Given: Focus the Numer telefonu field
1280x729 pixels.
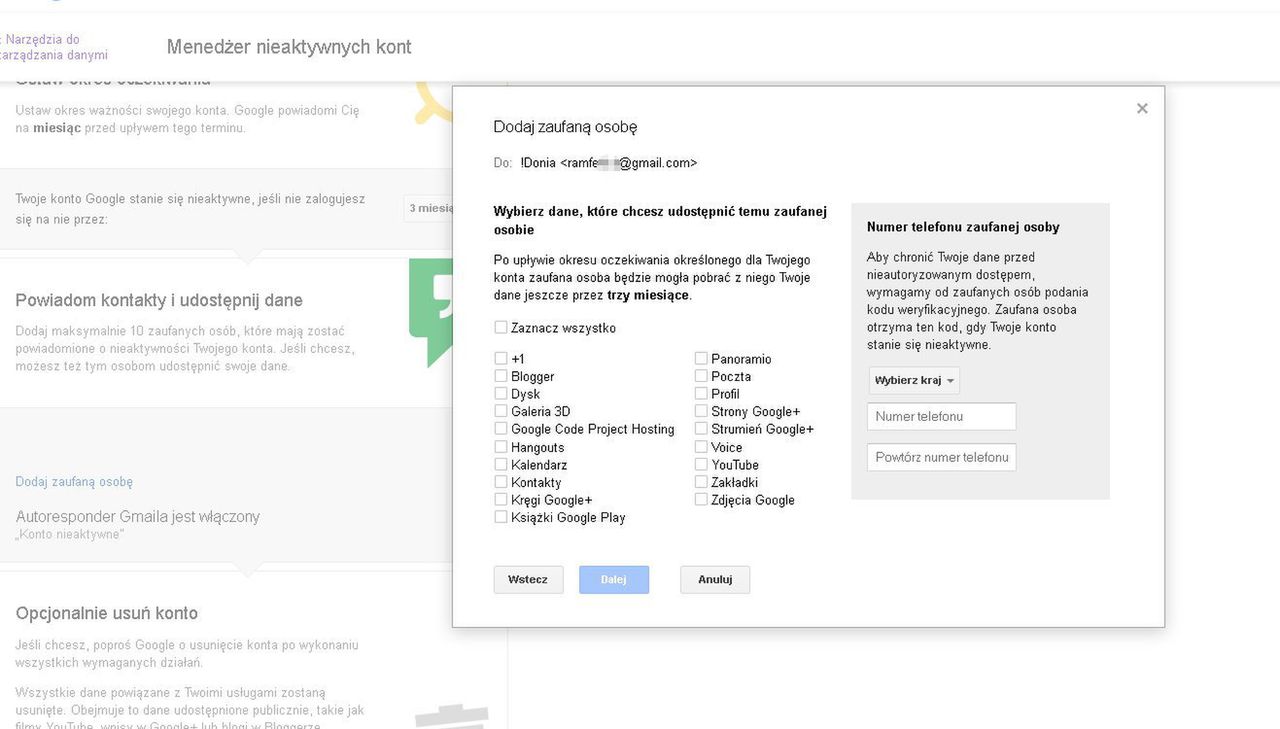Looking at the screenshot, I should [x=942, y=416].
